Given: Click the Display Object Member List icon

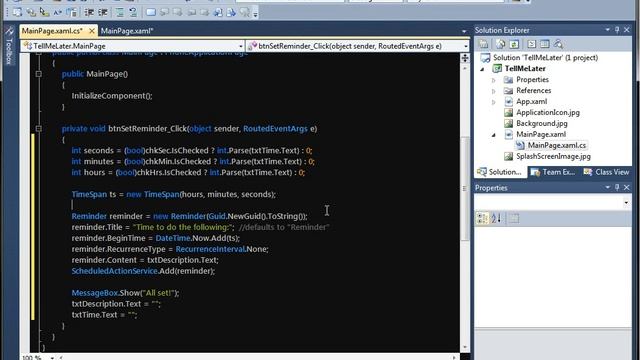Looking at the screenshot, I should point(17,12).
